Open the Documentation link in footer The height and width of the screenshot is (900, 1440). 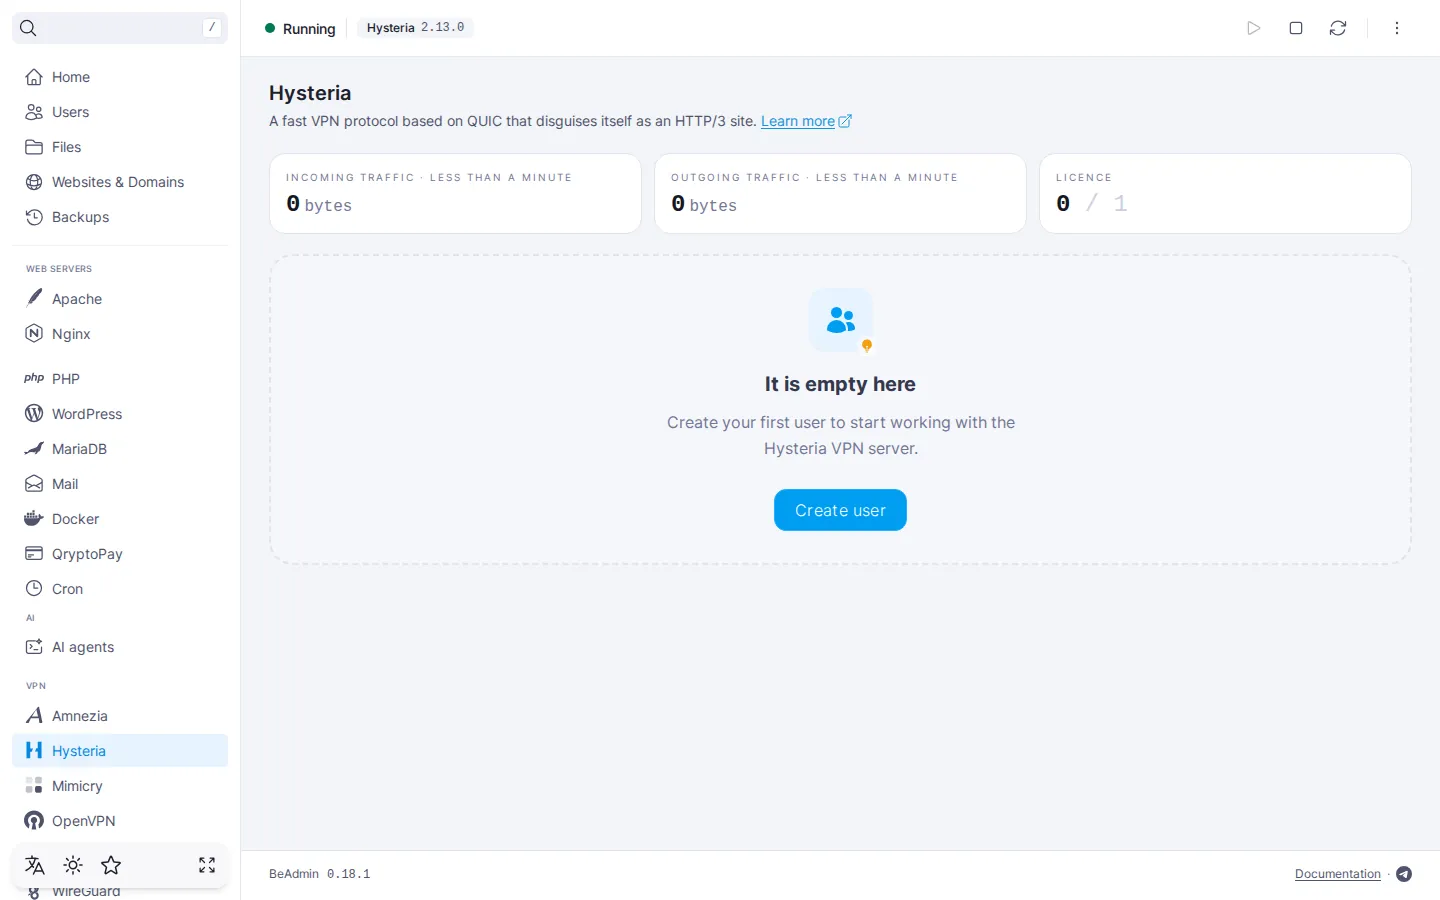tap(1337, 874)
